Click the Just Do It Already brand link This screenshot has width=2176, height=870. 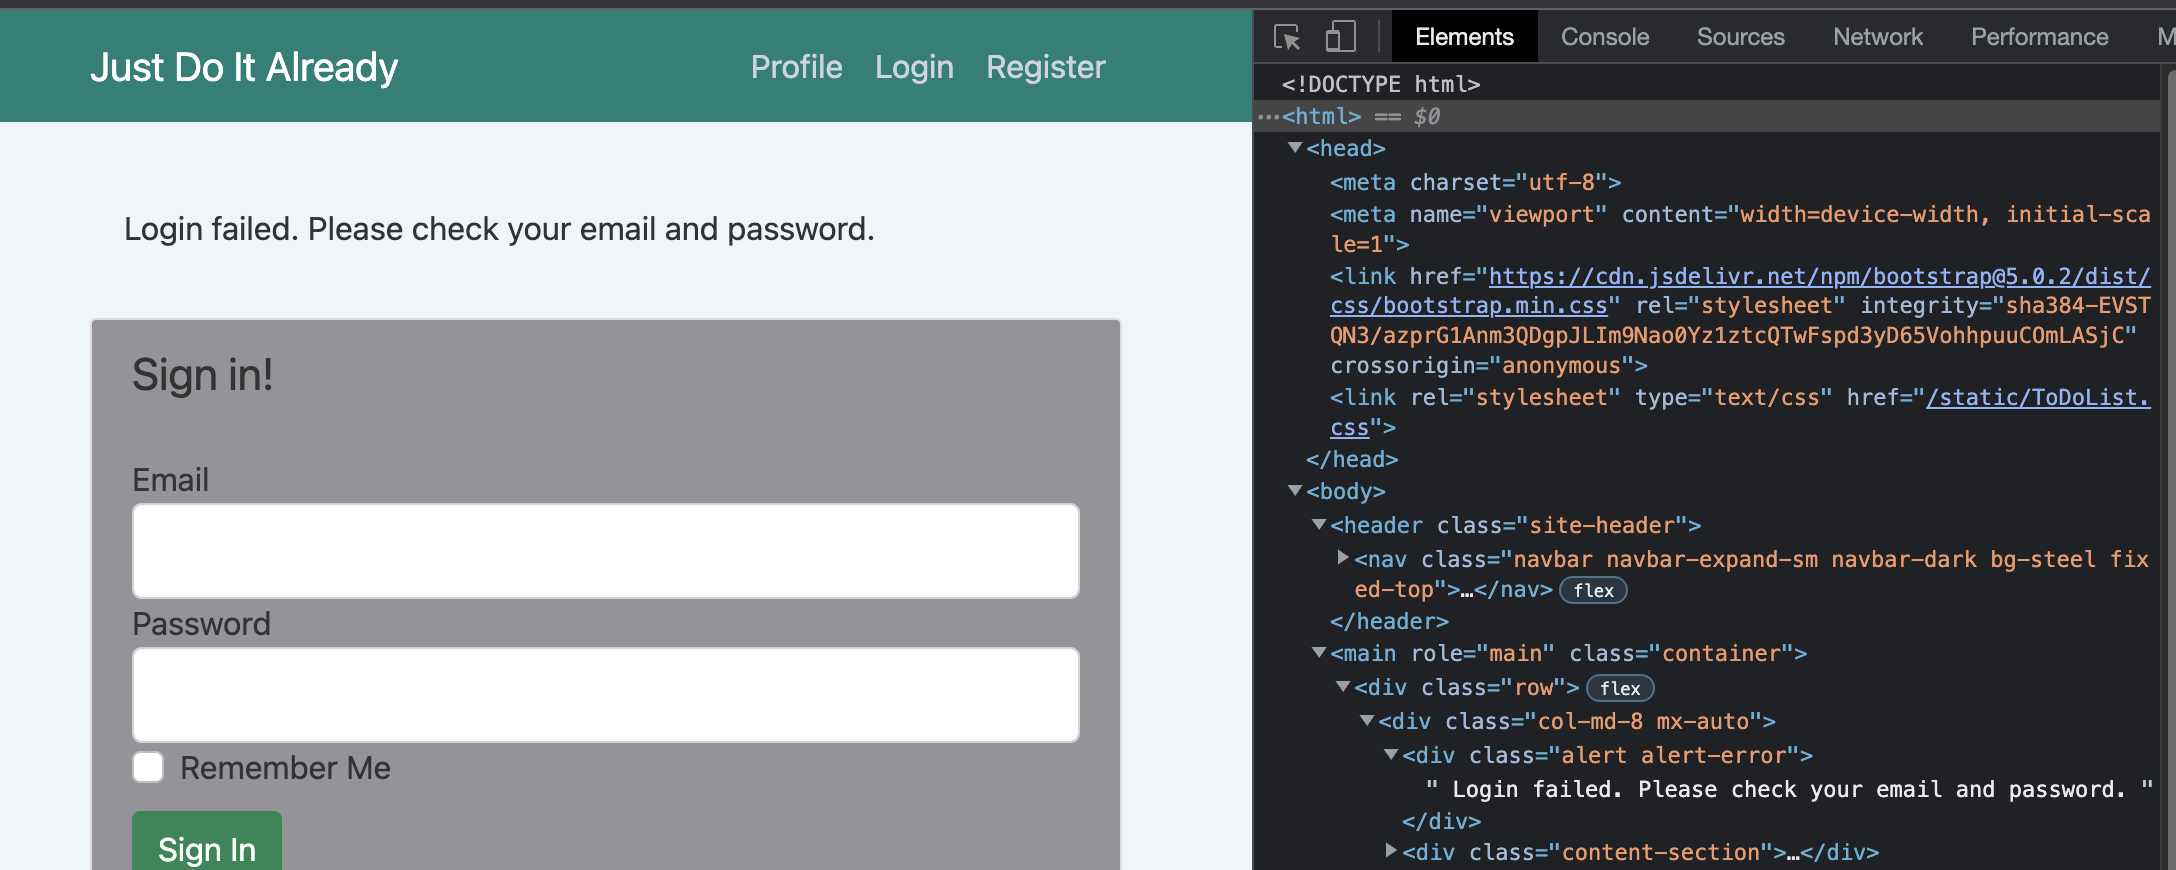(244, 67)
